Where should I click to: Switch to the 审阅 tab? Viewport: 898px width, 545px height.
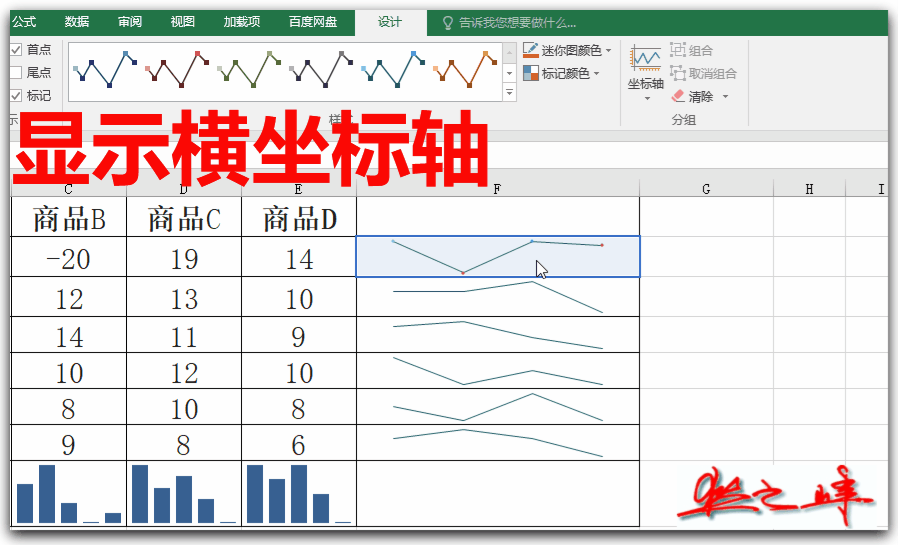coord(130,22)
